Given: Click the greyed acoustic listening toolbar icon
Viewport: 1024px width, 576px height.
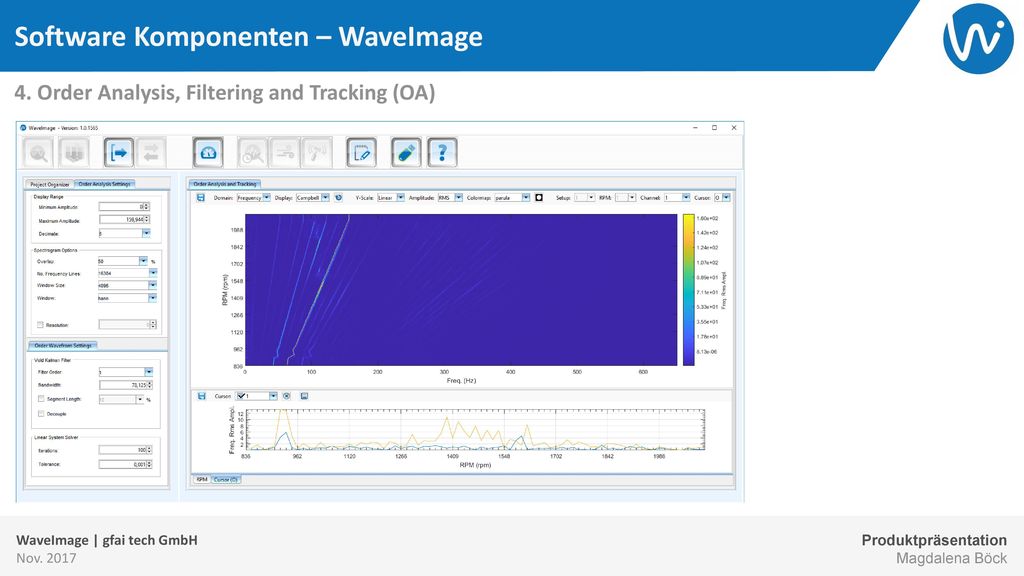Looking at the screenshot, I should (317, 153).
